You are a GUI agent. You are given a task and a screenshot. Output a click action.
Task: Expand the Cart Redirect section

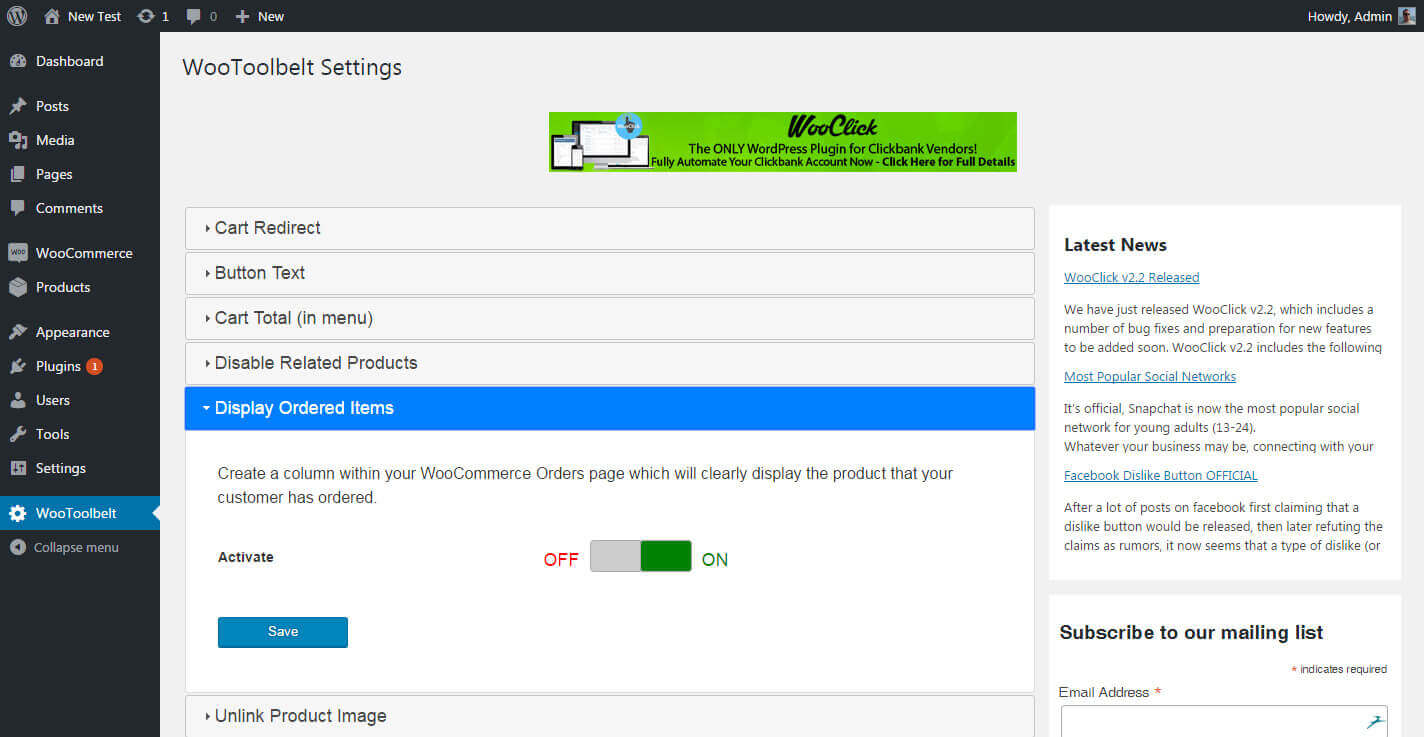click(610, 228)
